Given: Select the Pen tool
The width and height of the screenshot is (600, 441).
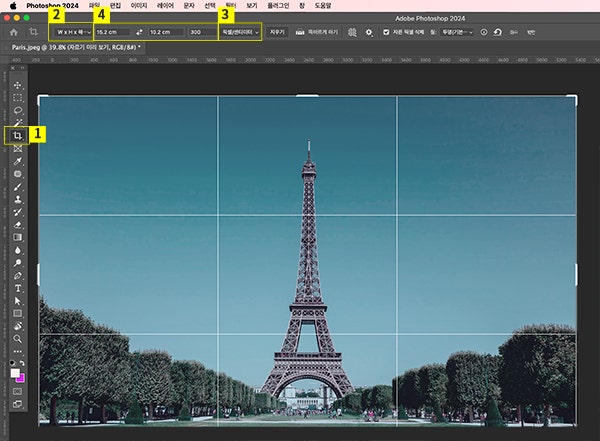Looking at the screenshot, I should point(18,275).
